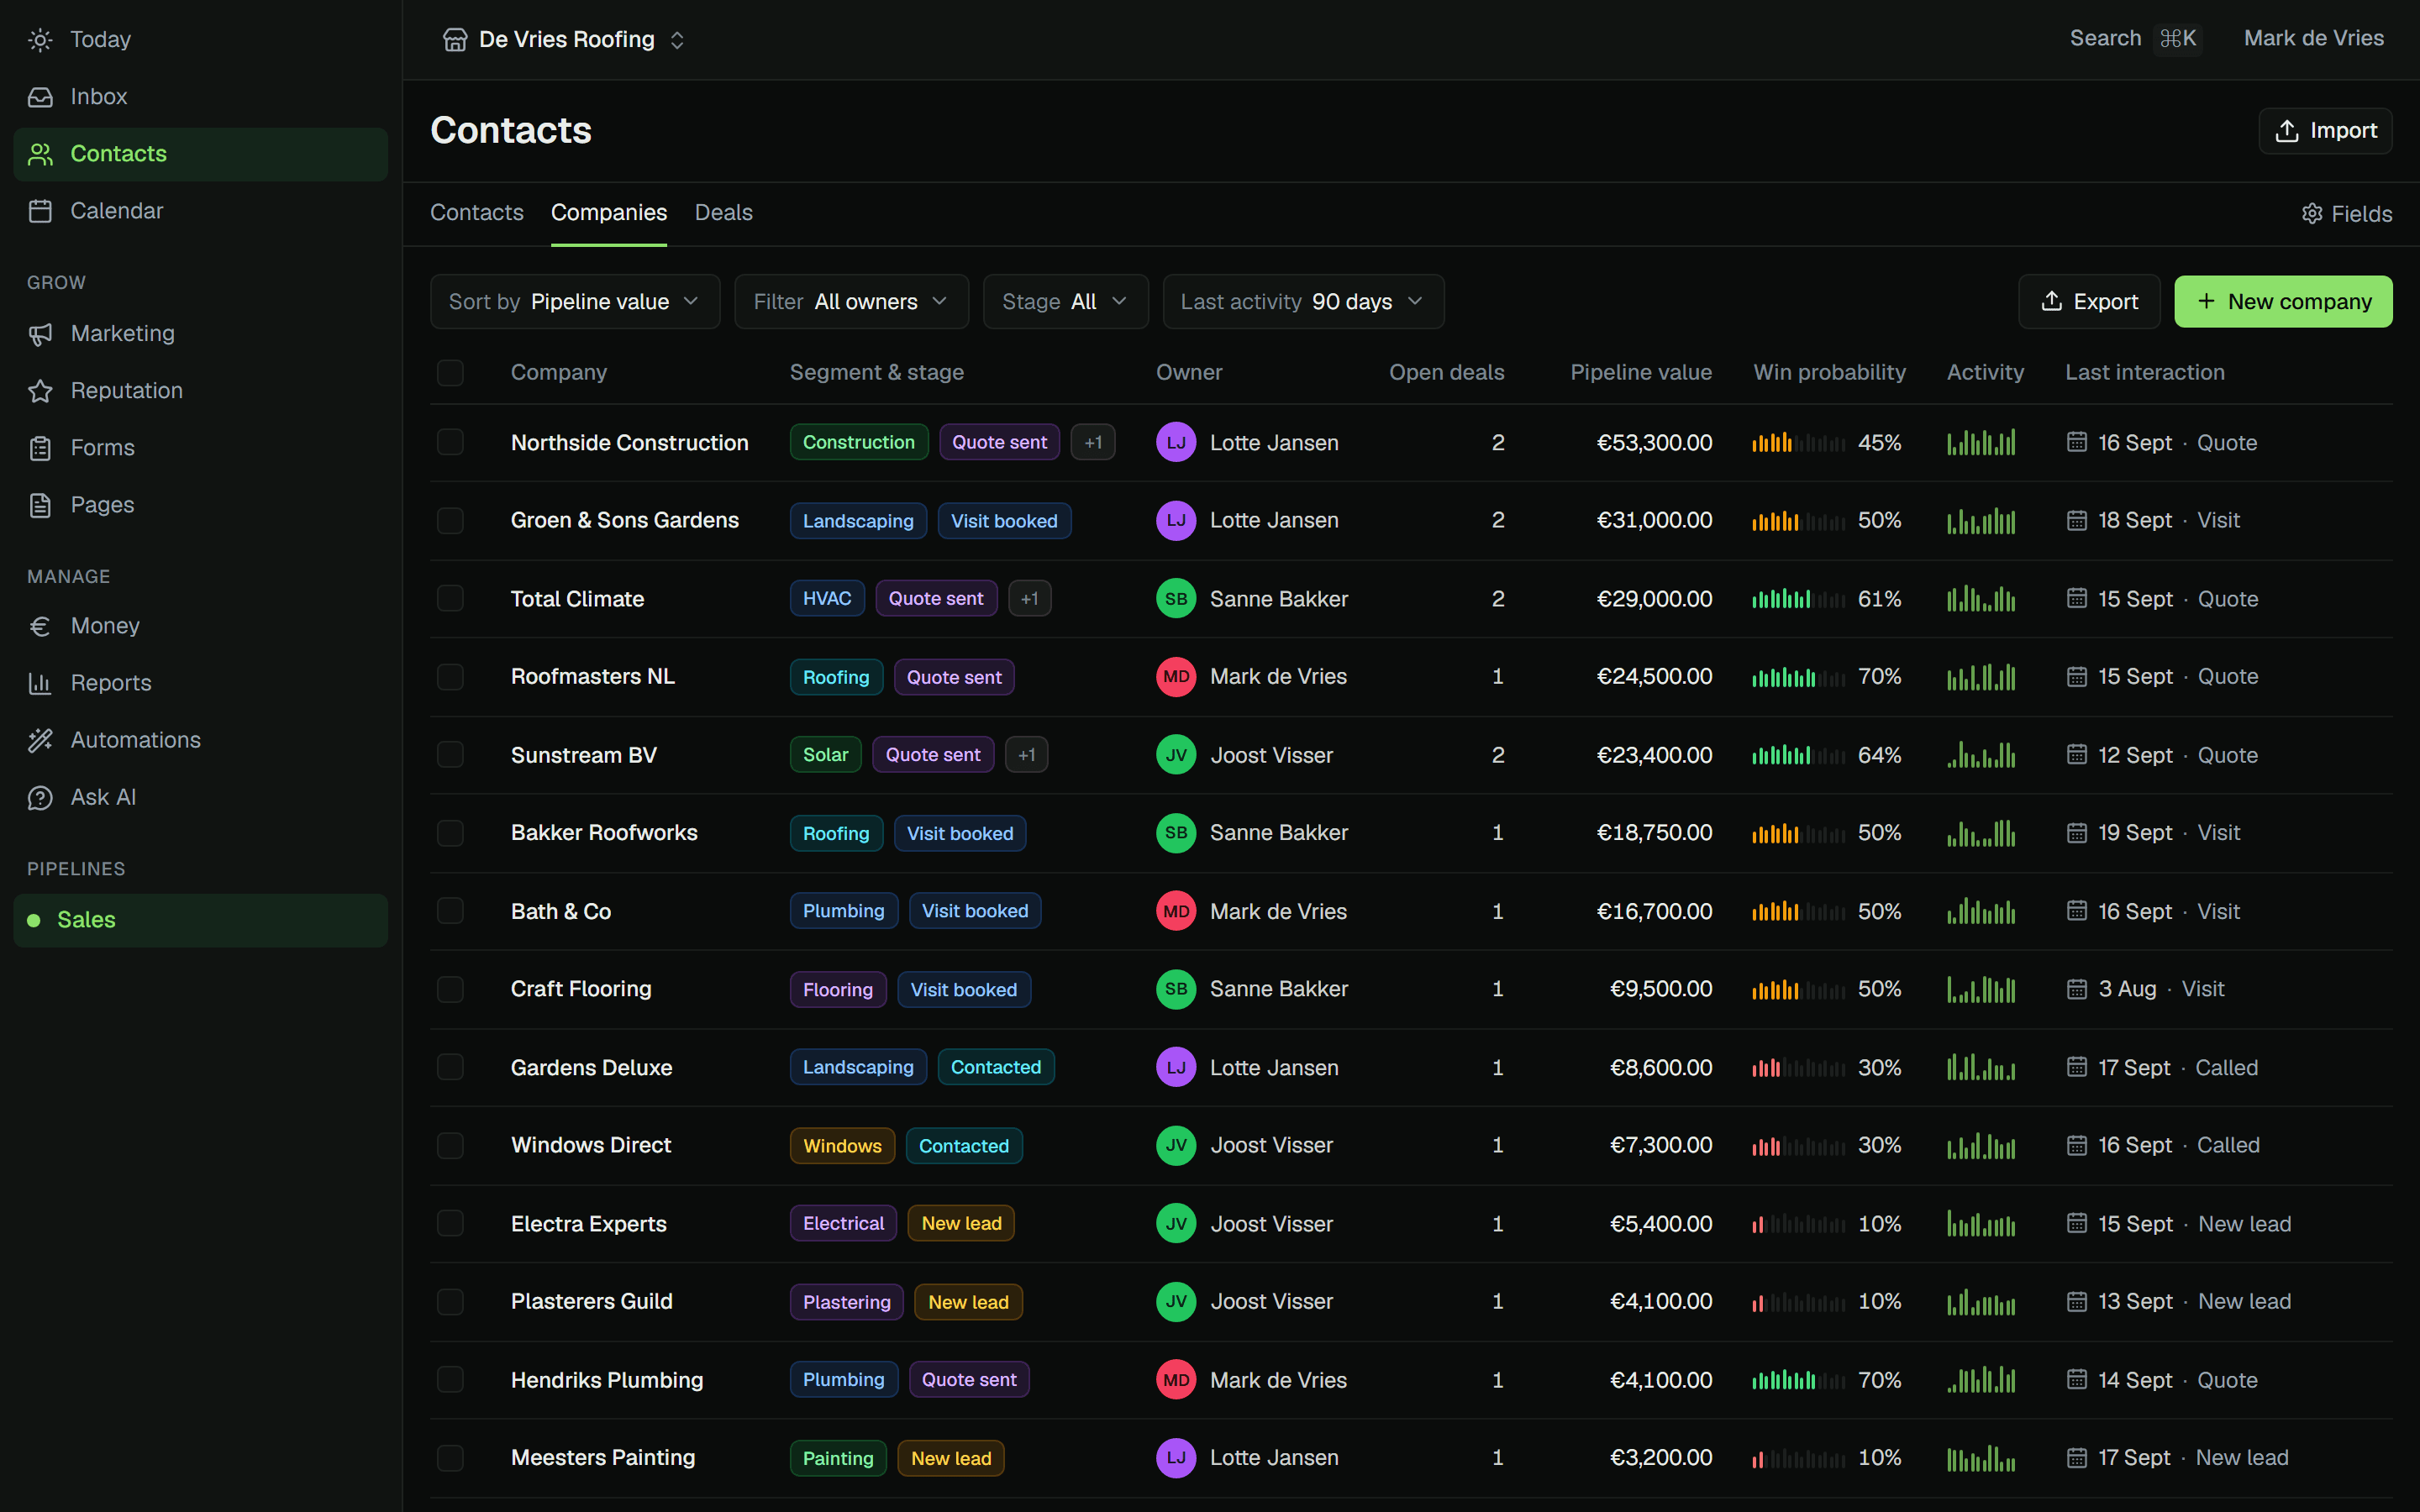Click the Search ⌘K field
The width and height of the screenshot is (2420, 1512).
(x=2134, y=39)
